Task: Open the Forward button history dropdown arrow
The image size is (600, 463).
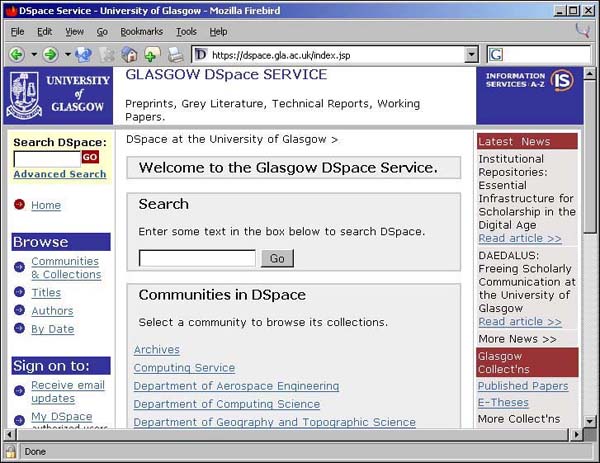Action: (67, 55)
